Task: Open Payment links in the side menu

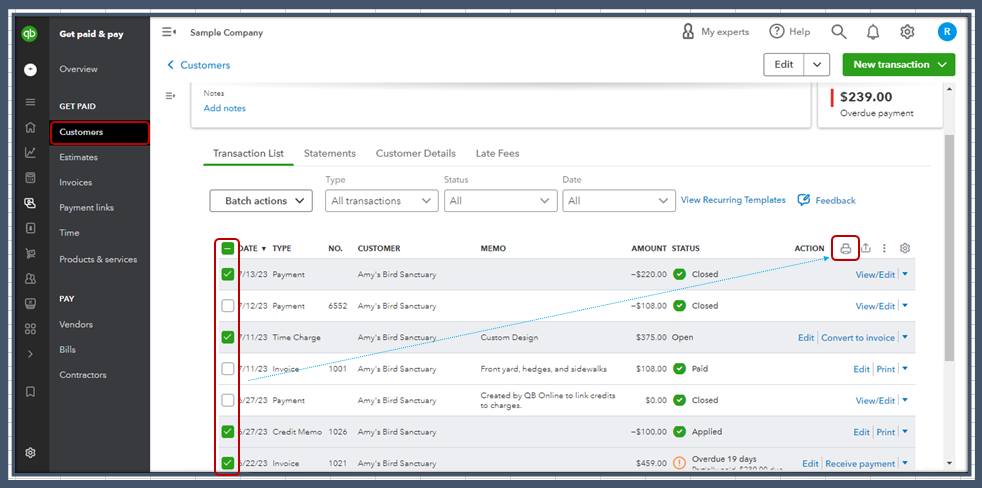Action: pyautogui.click(x=86, y=207)
